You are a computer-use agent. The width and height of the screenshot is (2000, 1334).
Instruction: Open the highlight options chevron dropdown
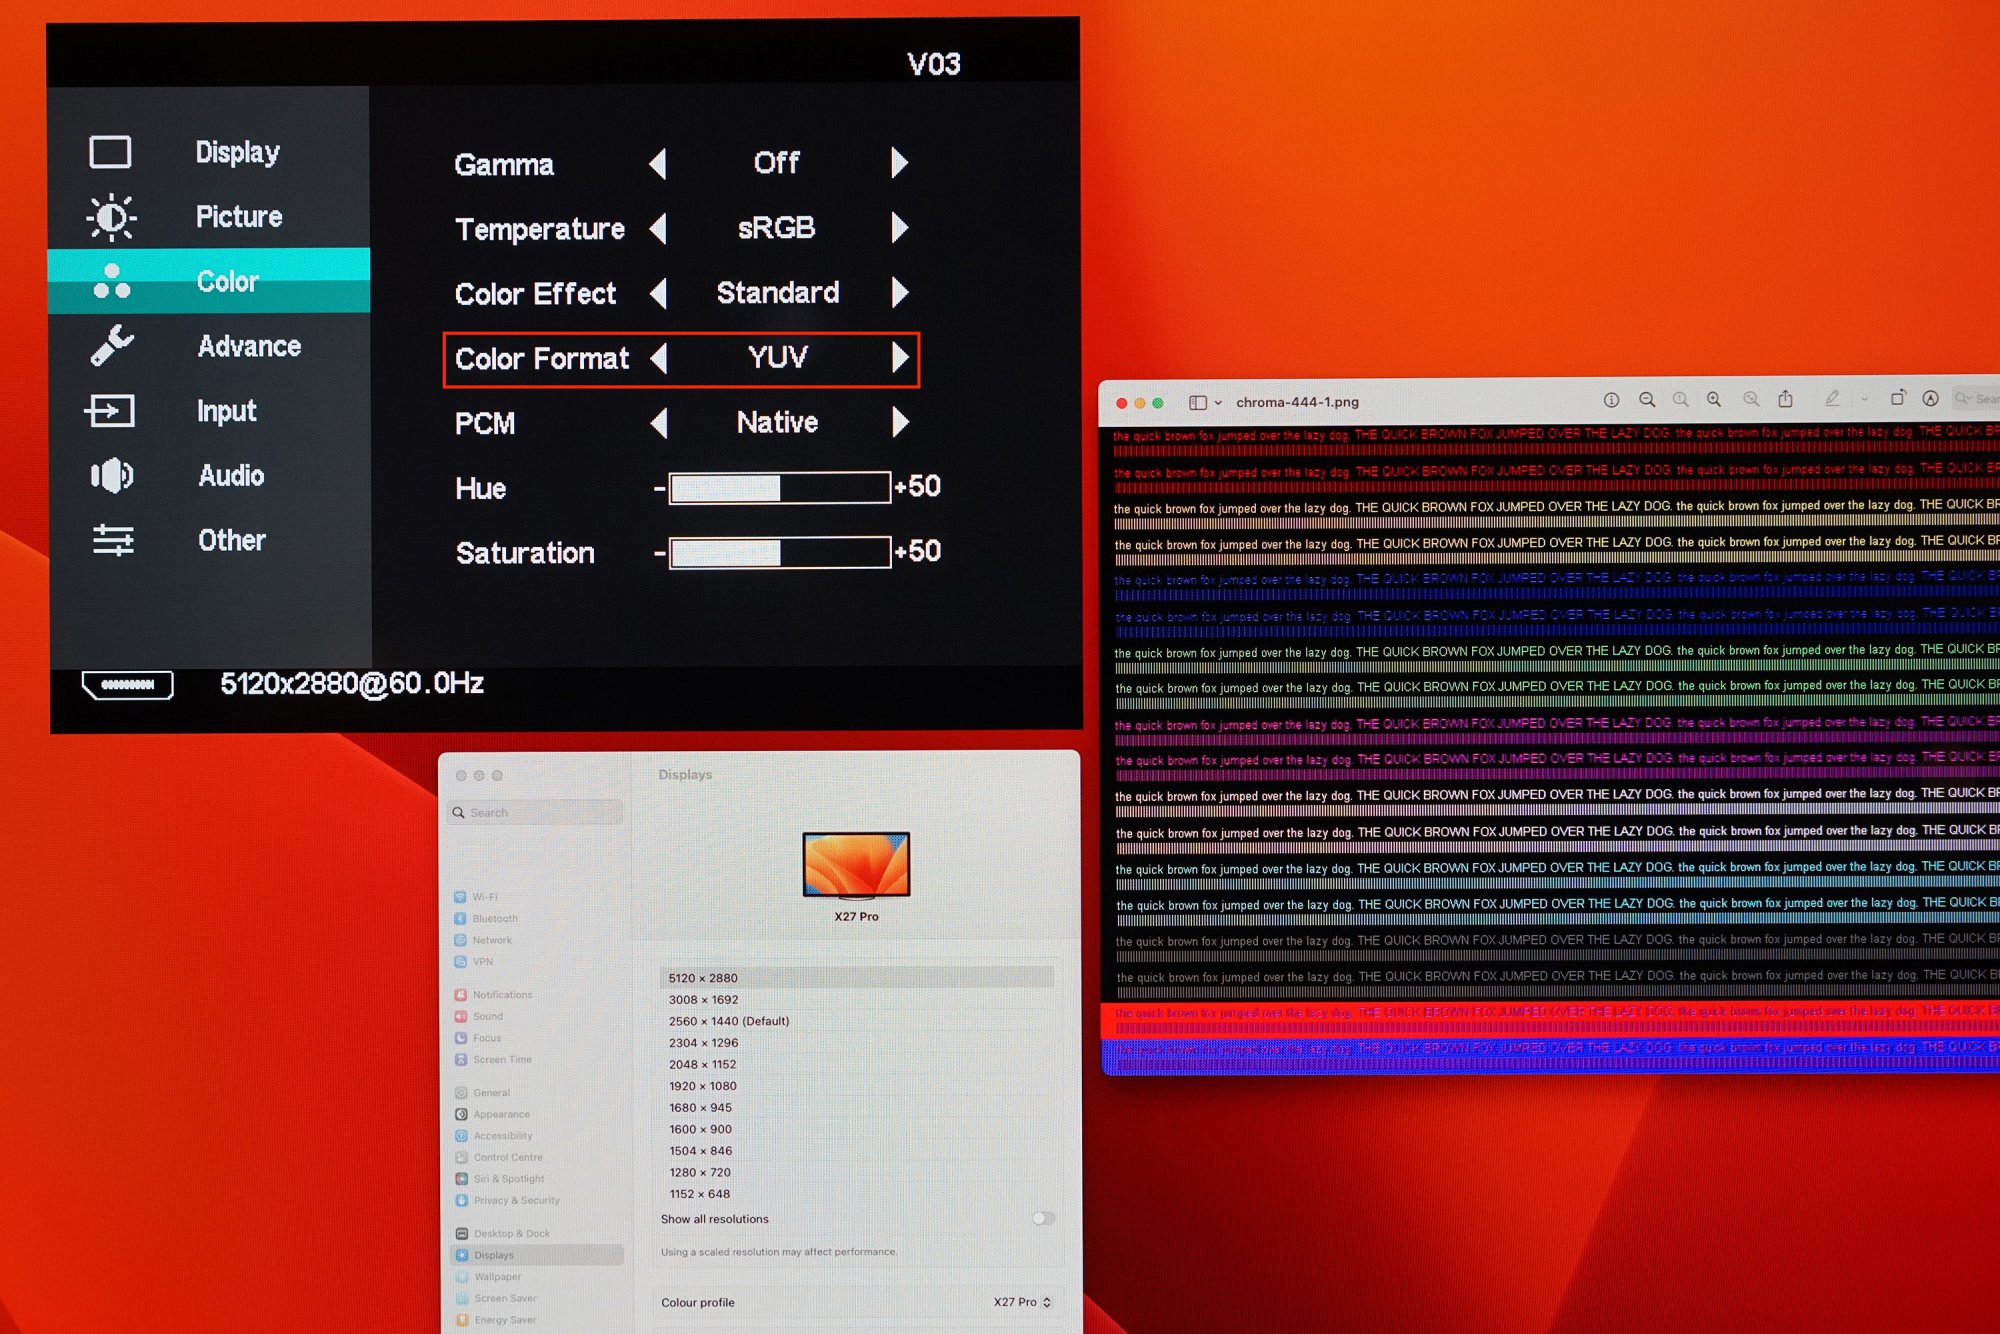1865,399
